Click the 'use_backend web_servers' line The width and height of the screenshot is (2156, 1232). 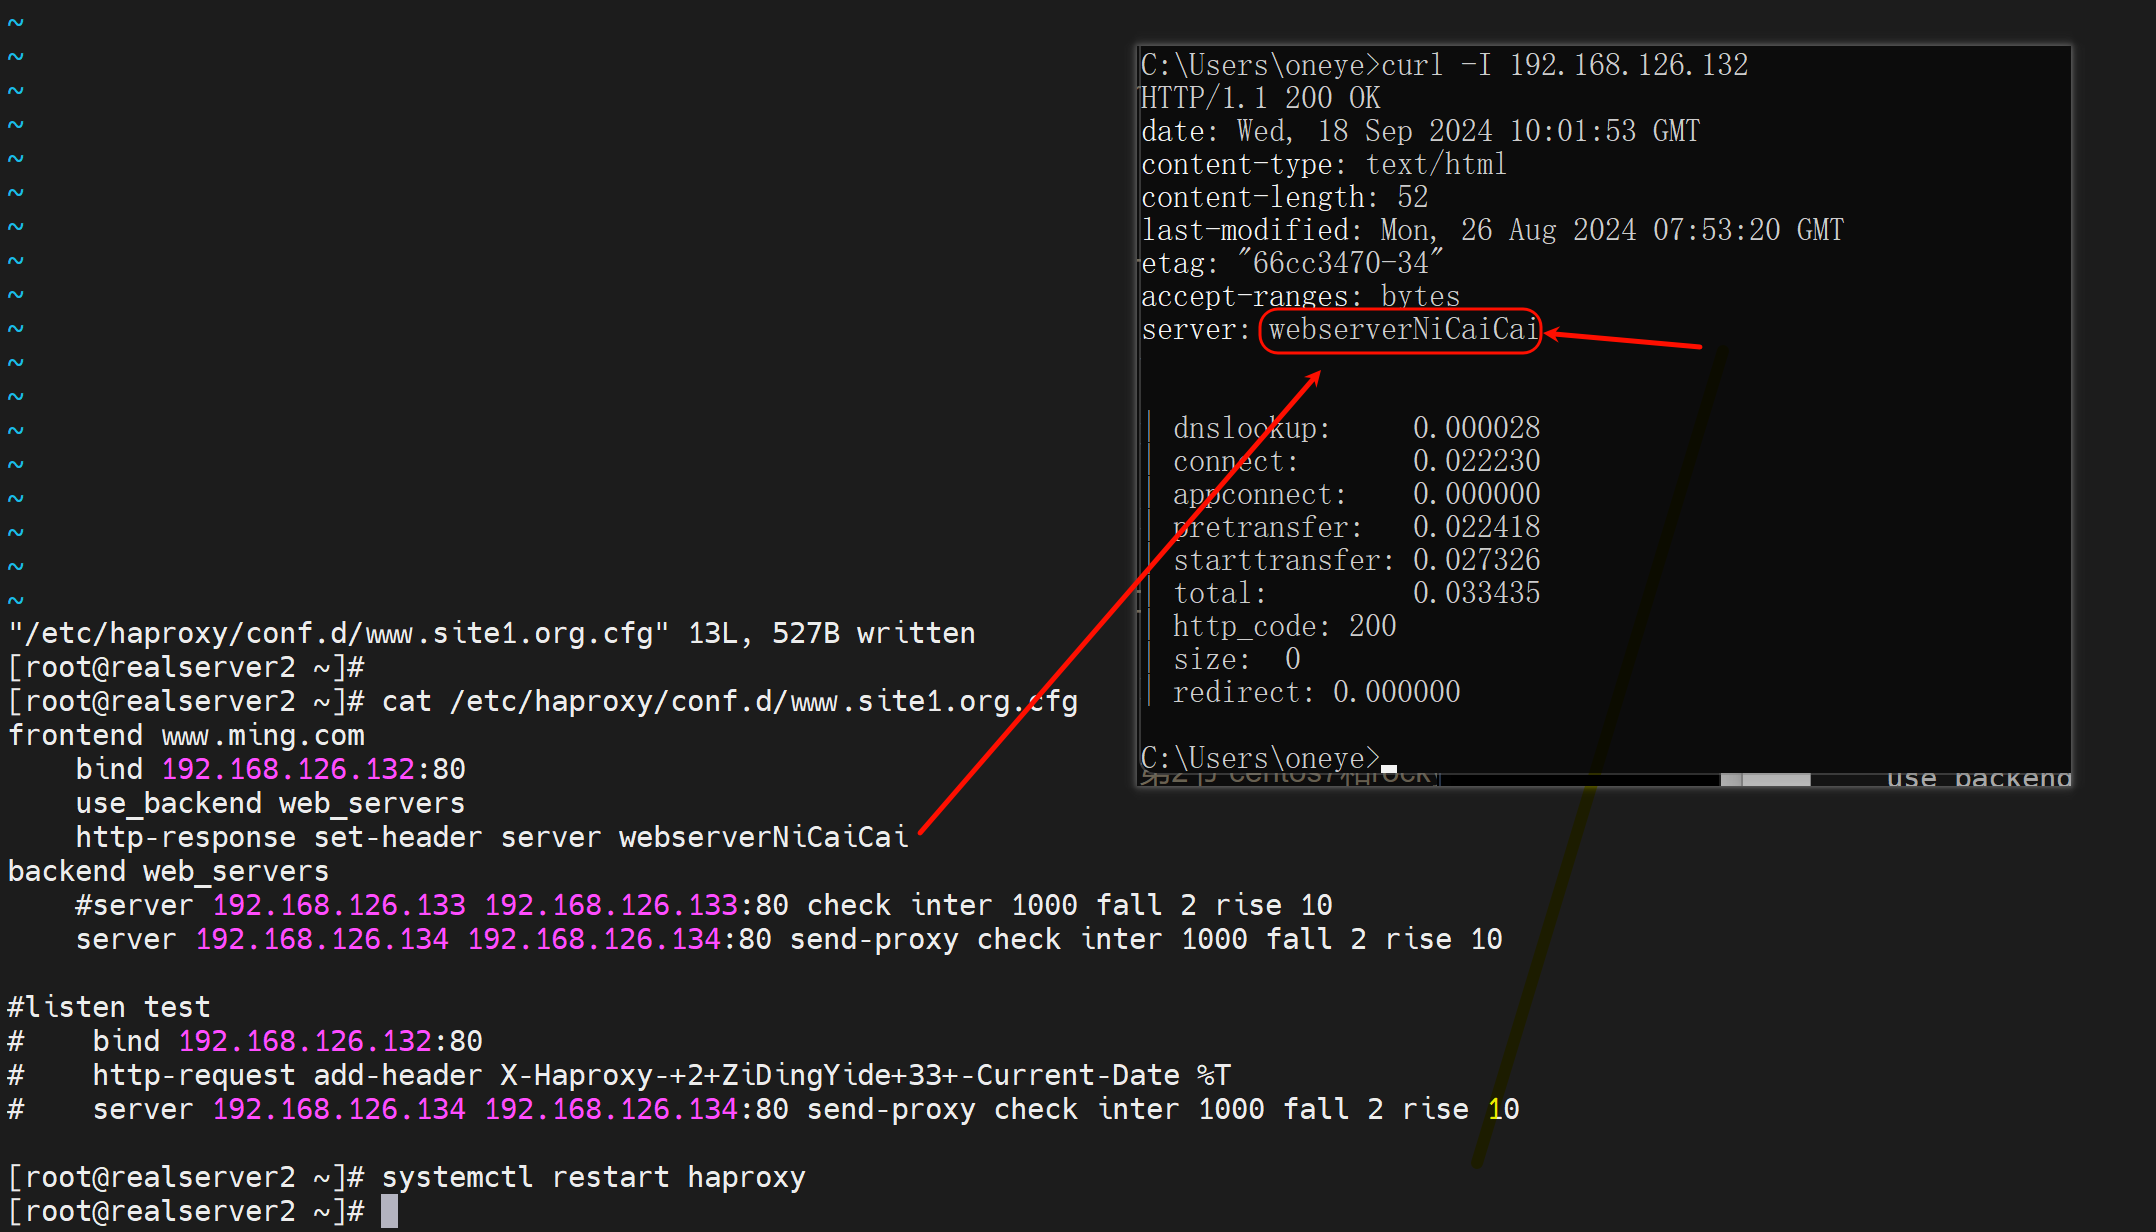270,803
